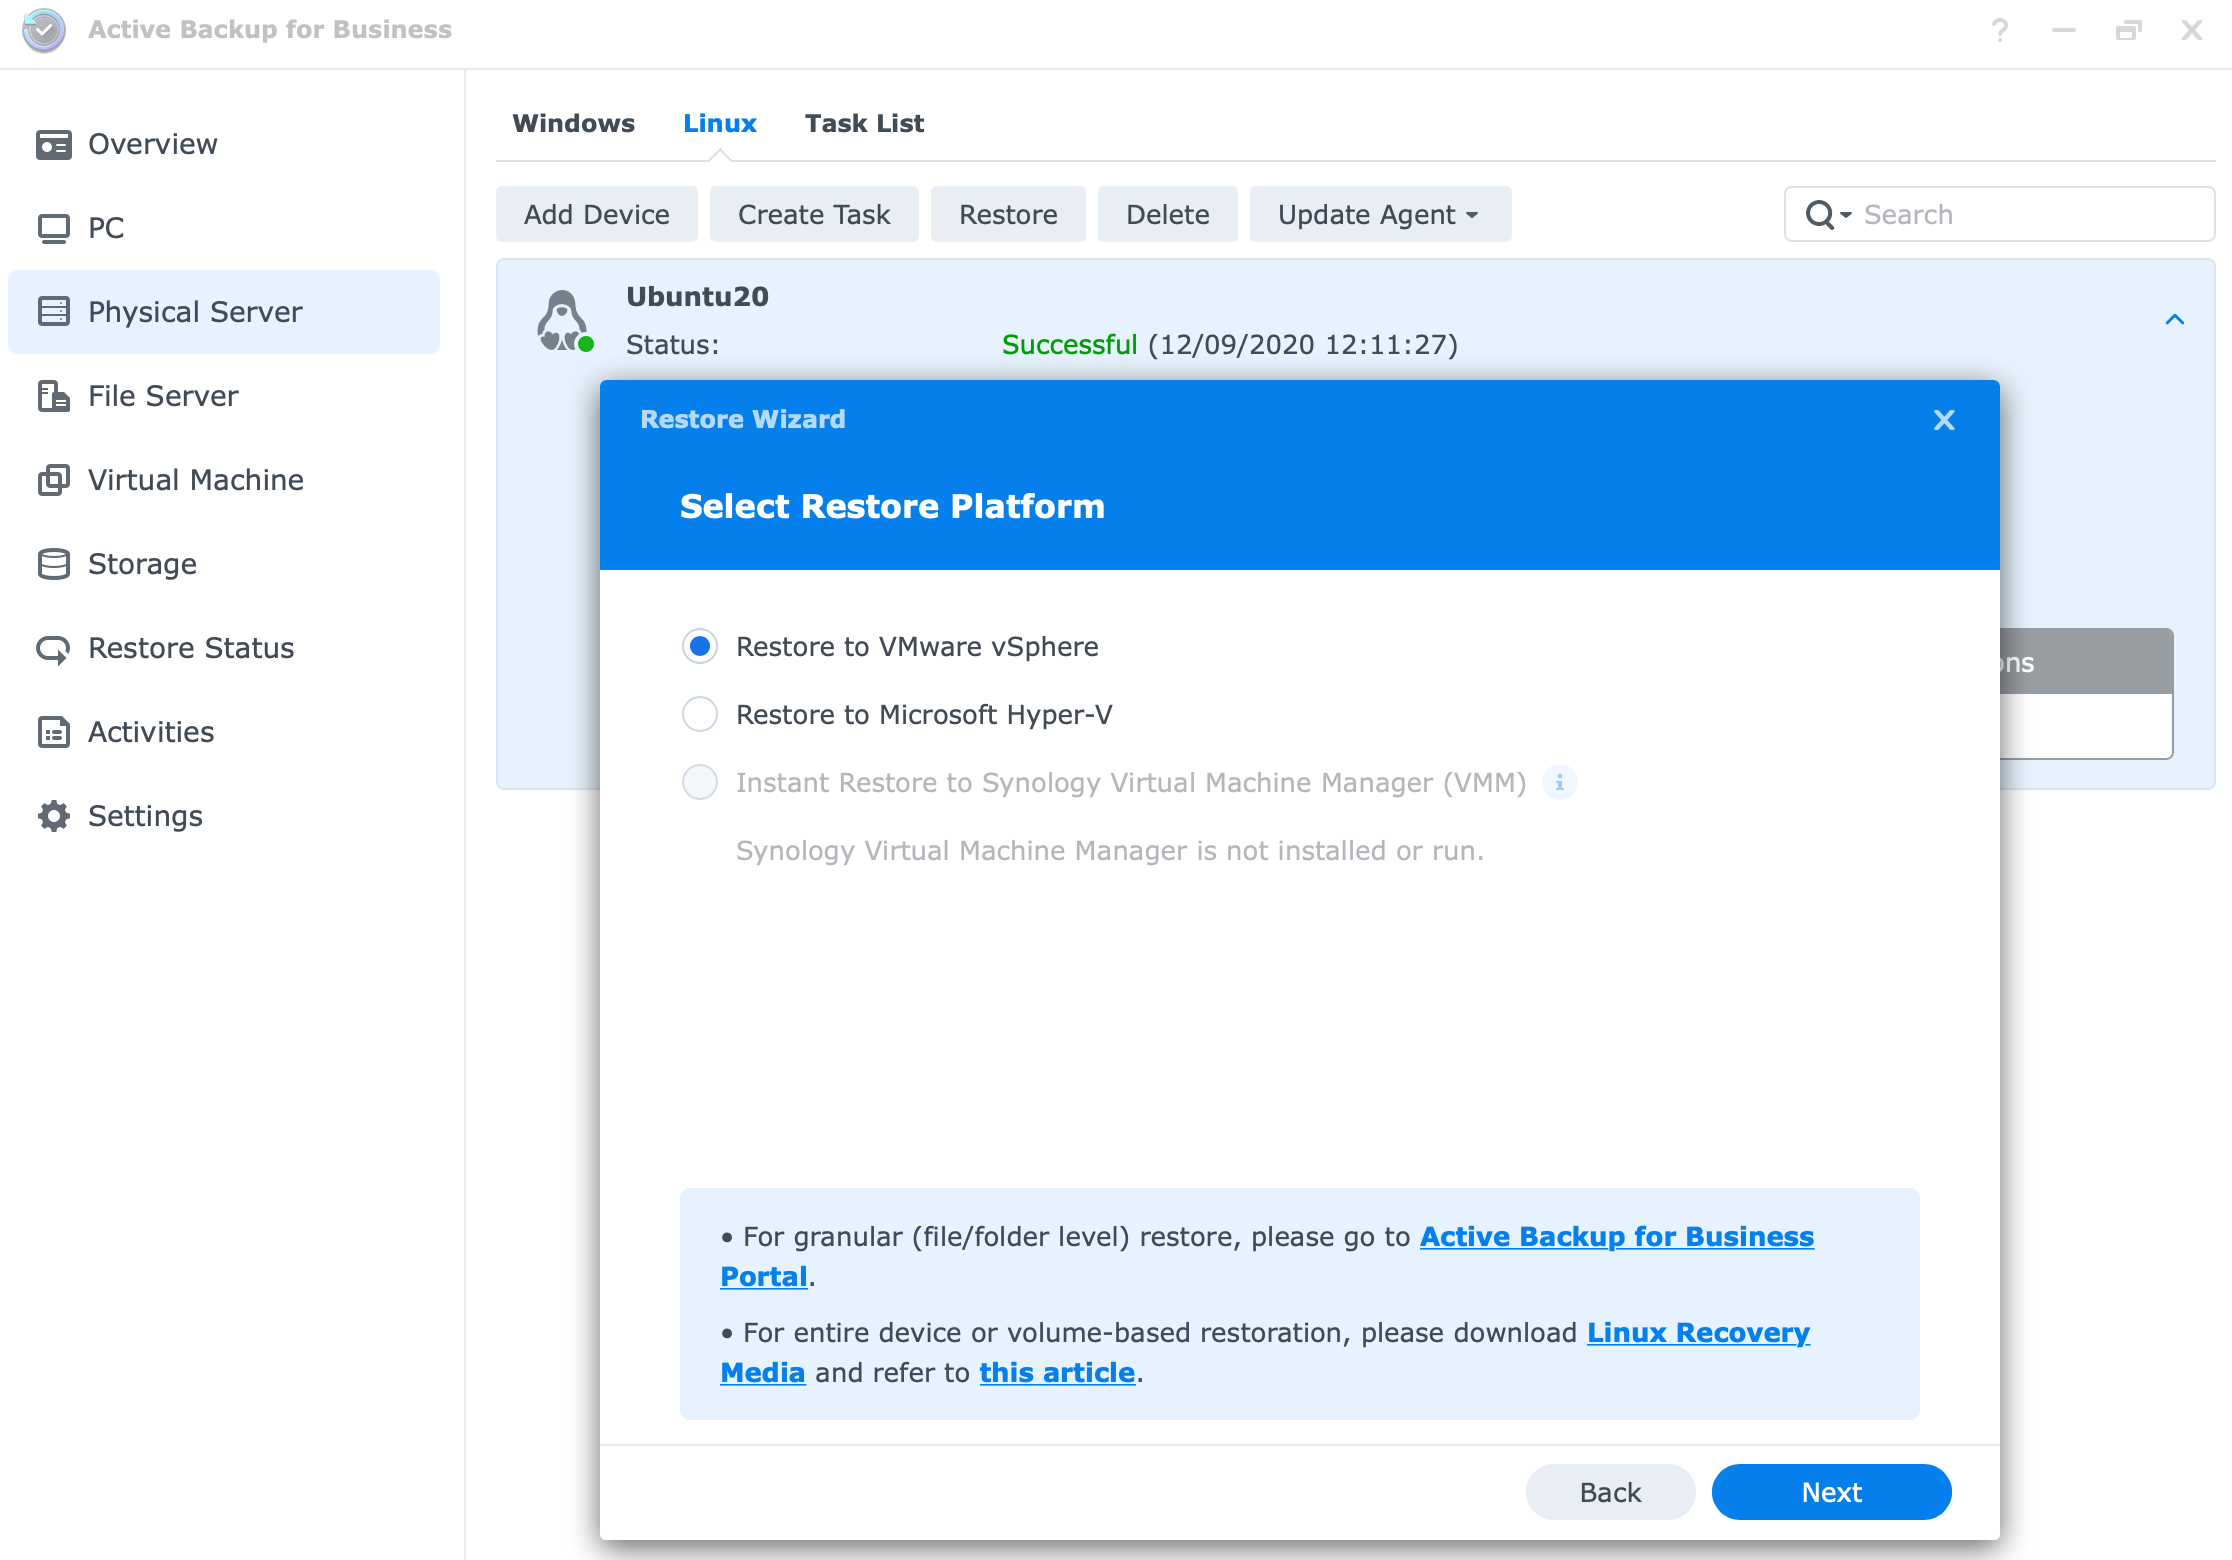The width and height of the screenshot is (2232, 1560).
Task: Select Restore to VMware vSphere radio button
Action: tap(700, 646)
